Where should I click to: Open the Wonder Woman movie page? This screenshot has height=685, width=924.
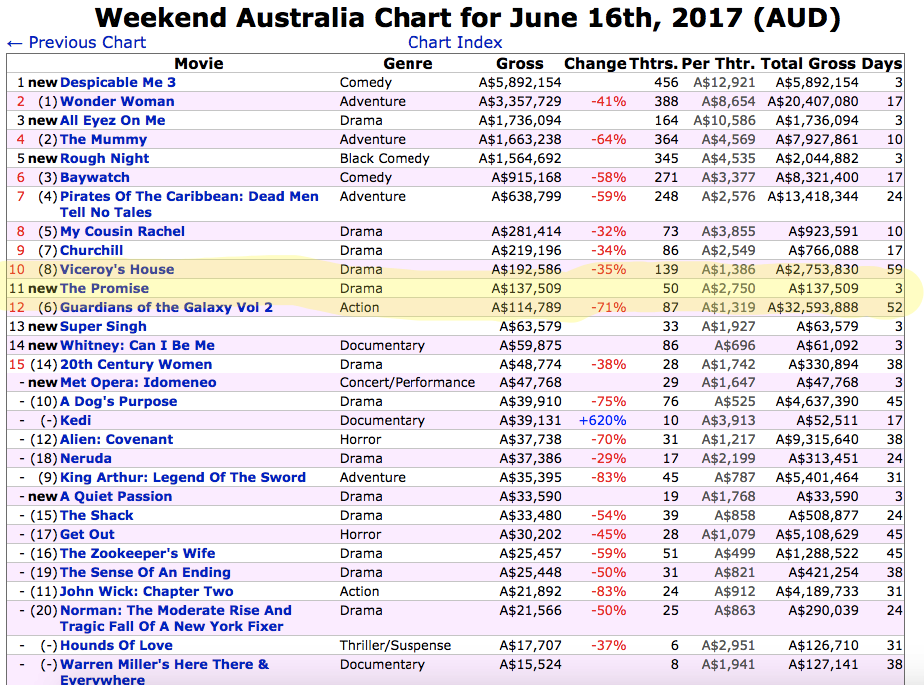(x=117, y=101)
